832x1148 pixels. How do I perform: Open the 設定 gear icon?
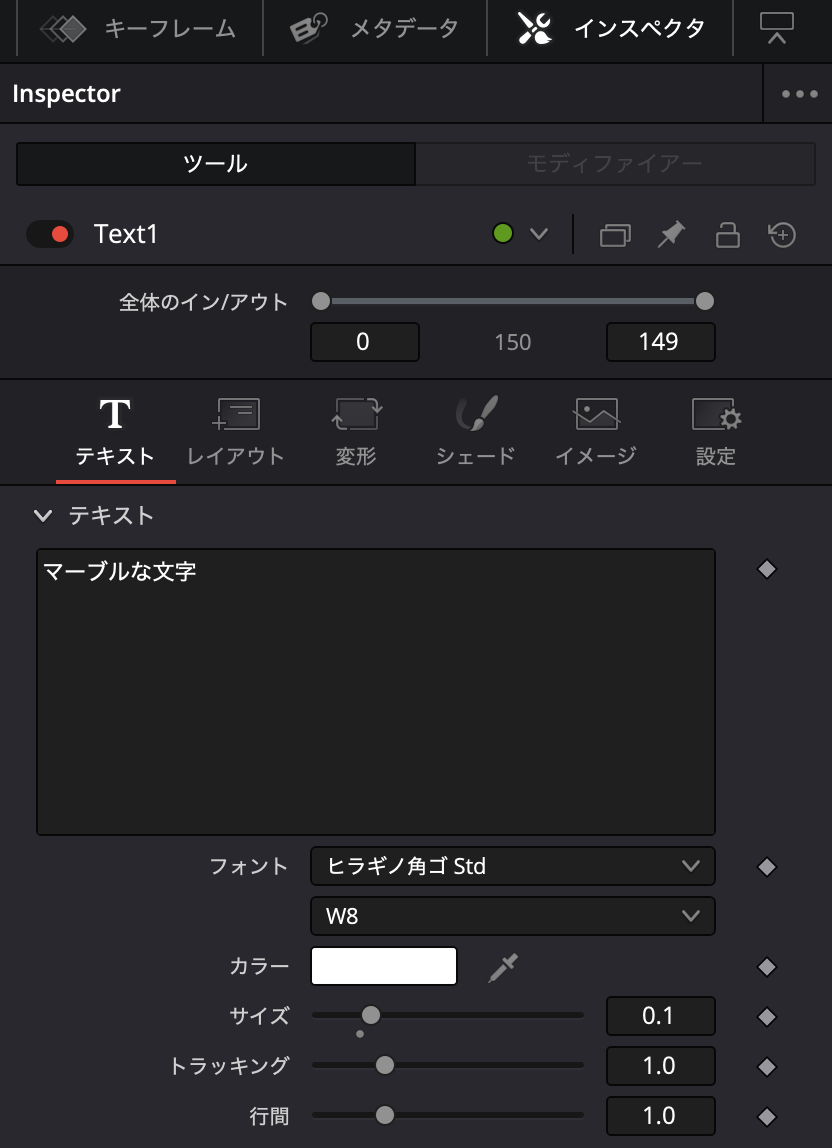[714, 413]
